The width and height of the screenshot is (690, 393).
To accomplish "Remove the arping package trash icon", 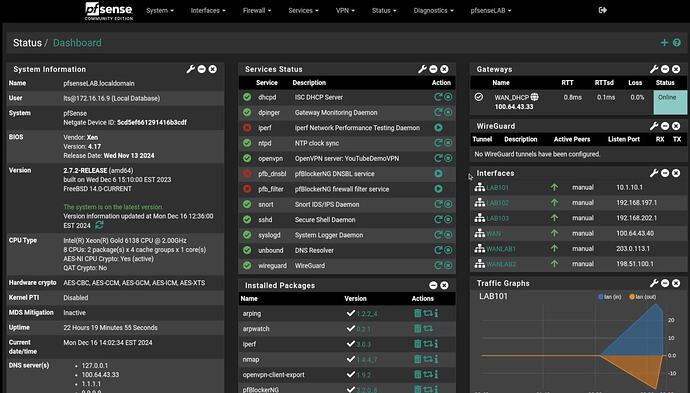I will pos(418,313).
